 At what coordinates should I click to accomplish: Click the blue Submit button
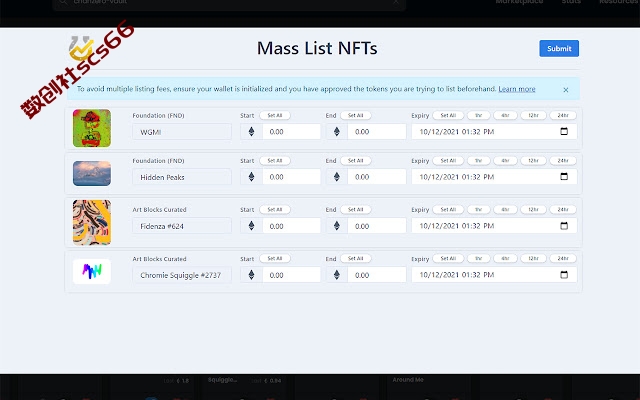(559, 49)
